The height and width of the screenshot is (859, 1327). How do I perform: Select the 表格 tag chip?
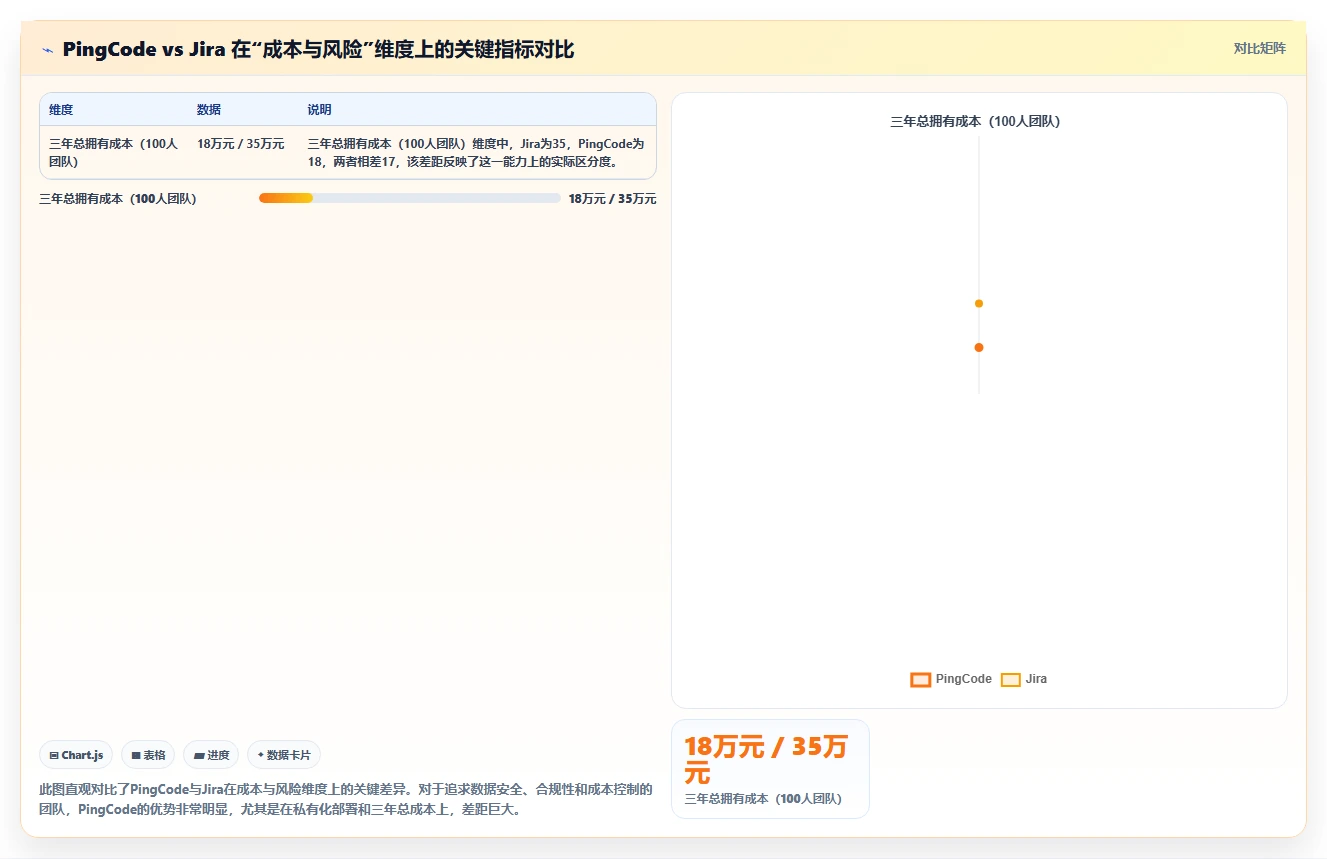(148, 755)
